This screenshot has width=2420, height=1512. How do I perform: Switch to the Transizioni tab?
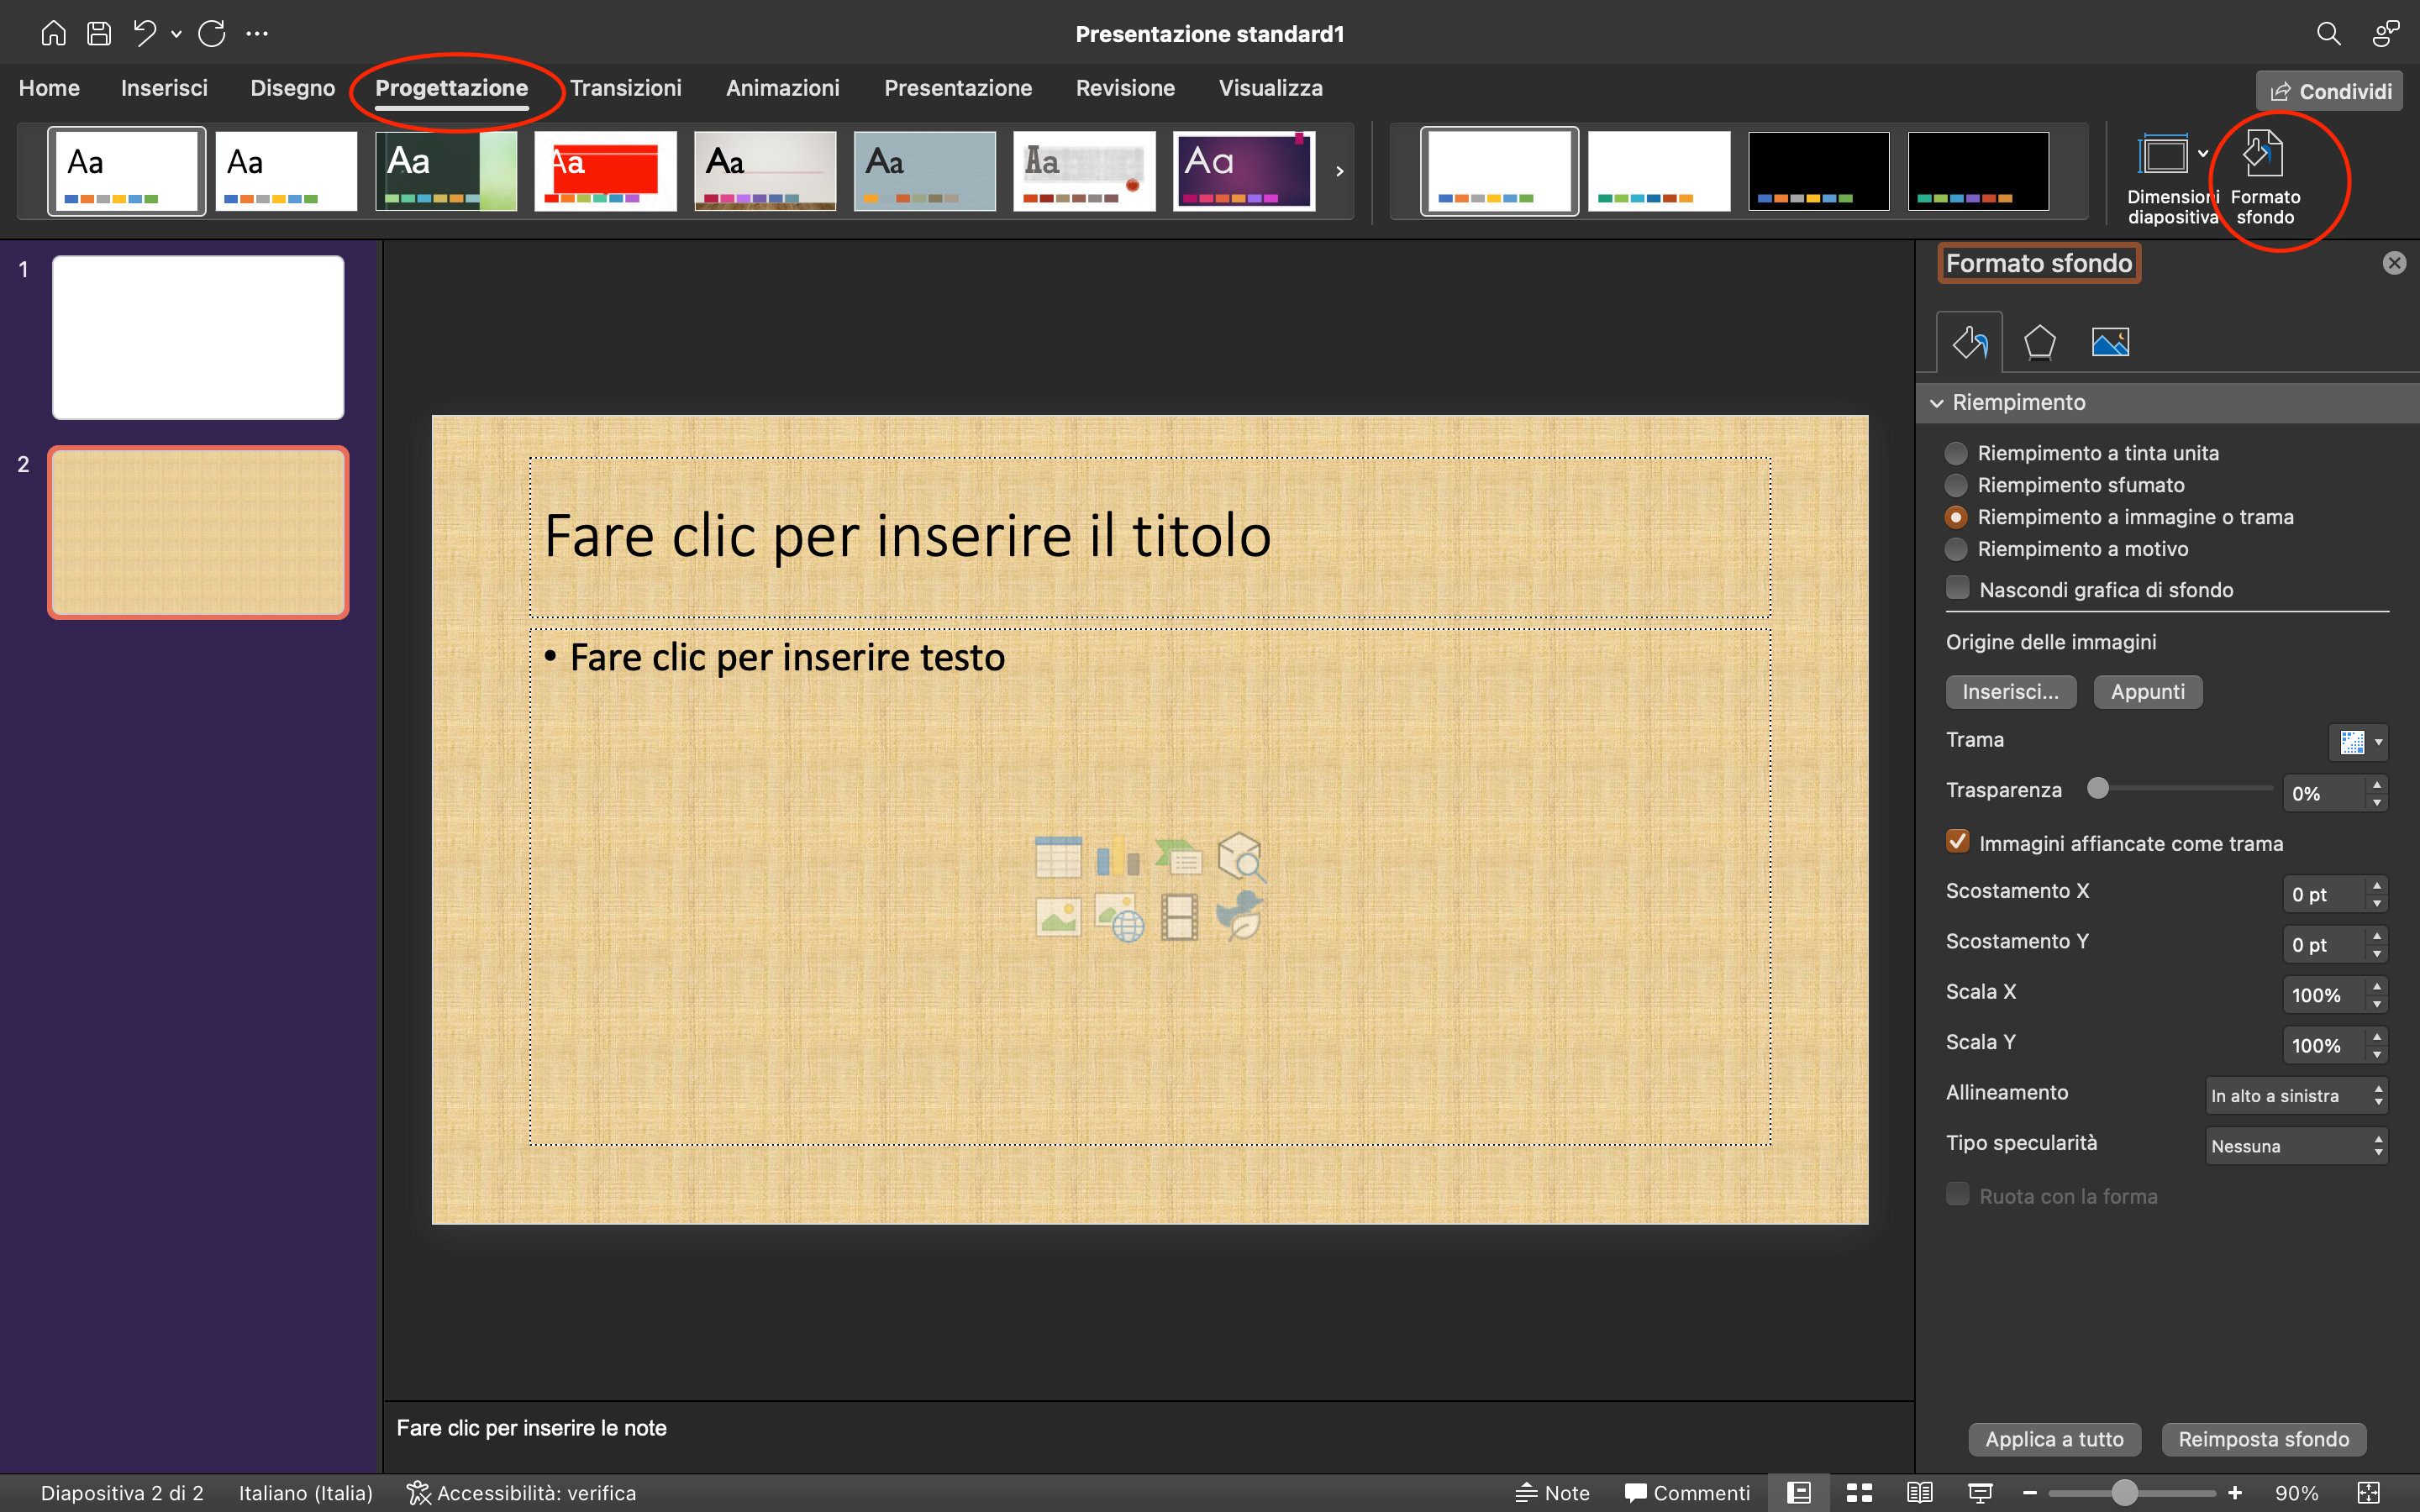coord(626,88)
